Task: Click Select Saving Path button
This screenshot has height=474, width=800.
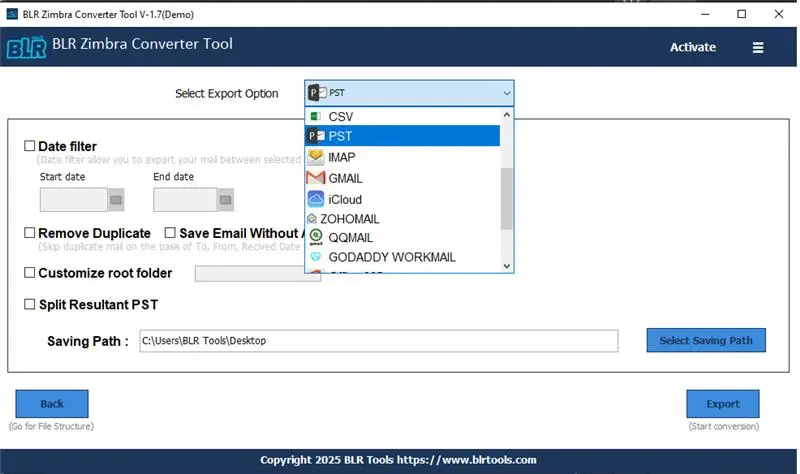Action: [706, 340]
